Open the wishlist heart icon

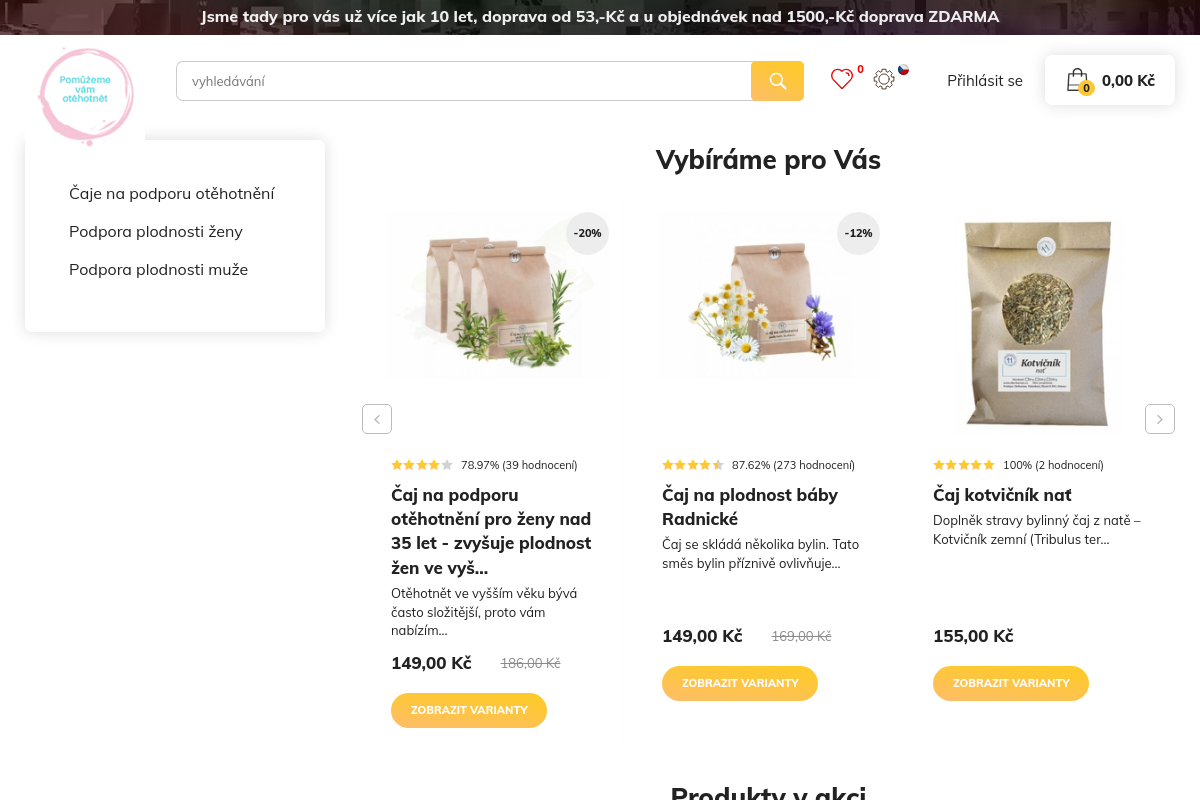[842, 79]
